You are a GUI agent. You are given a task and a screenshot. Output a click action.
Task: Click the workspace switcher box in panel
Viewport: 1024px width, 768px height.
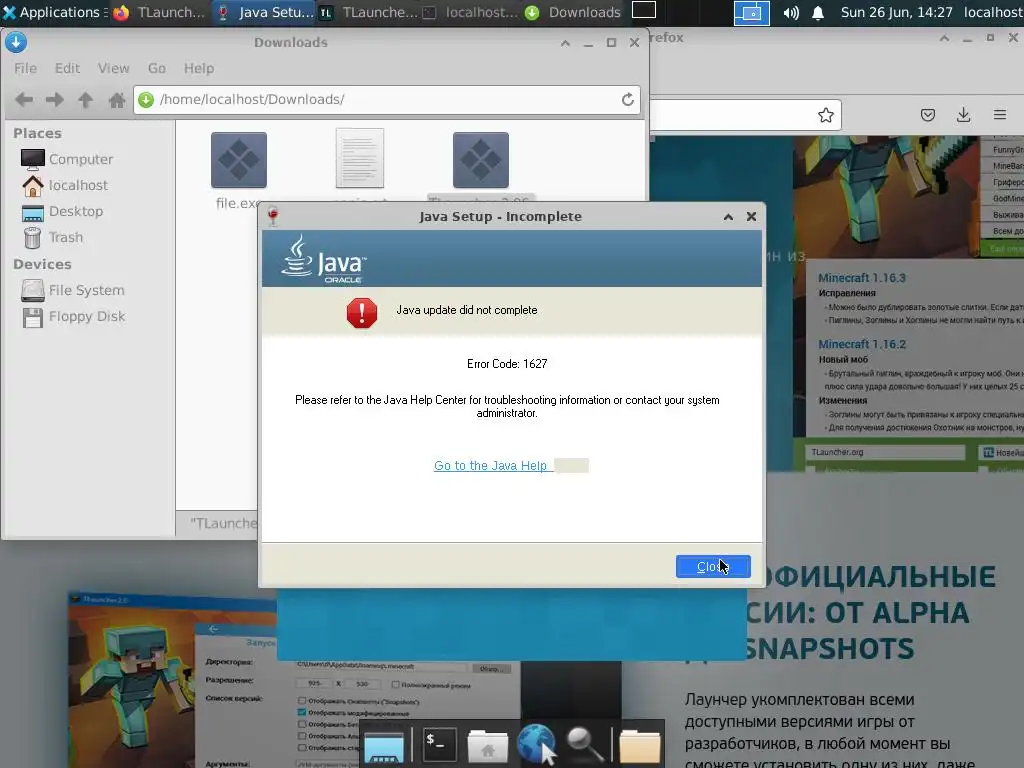(643, 10)
